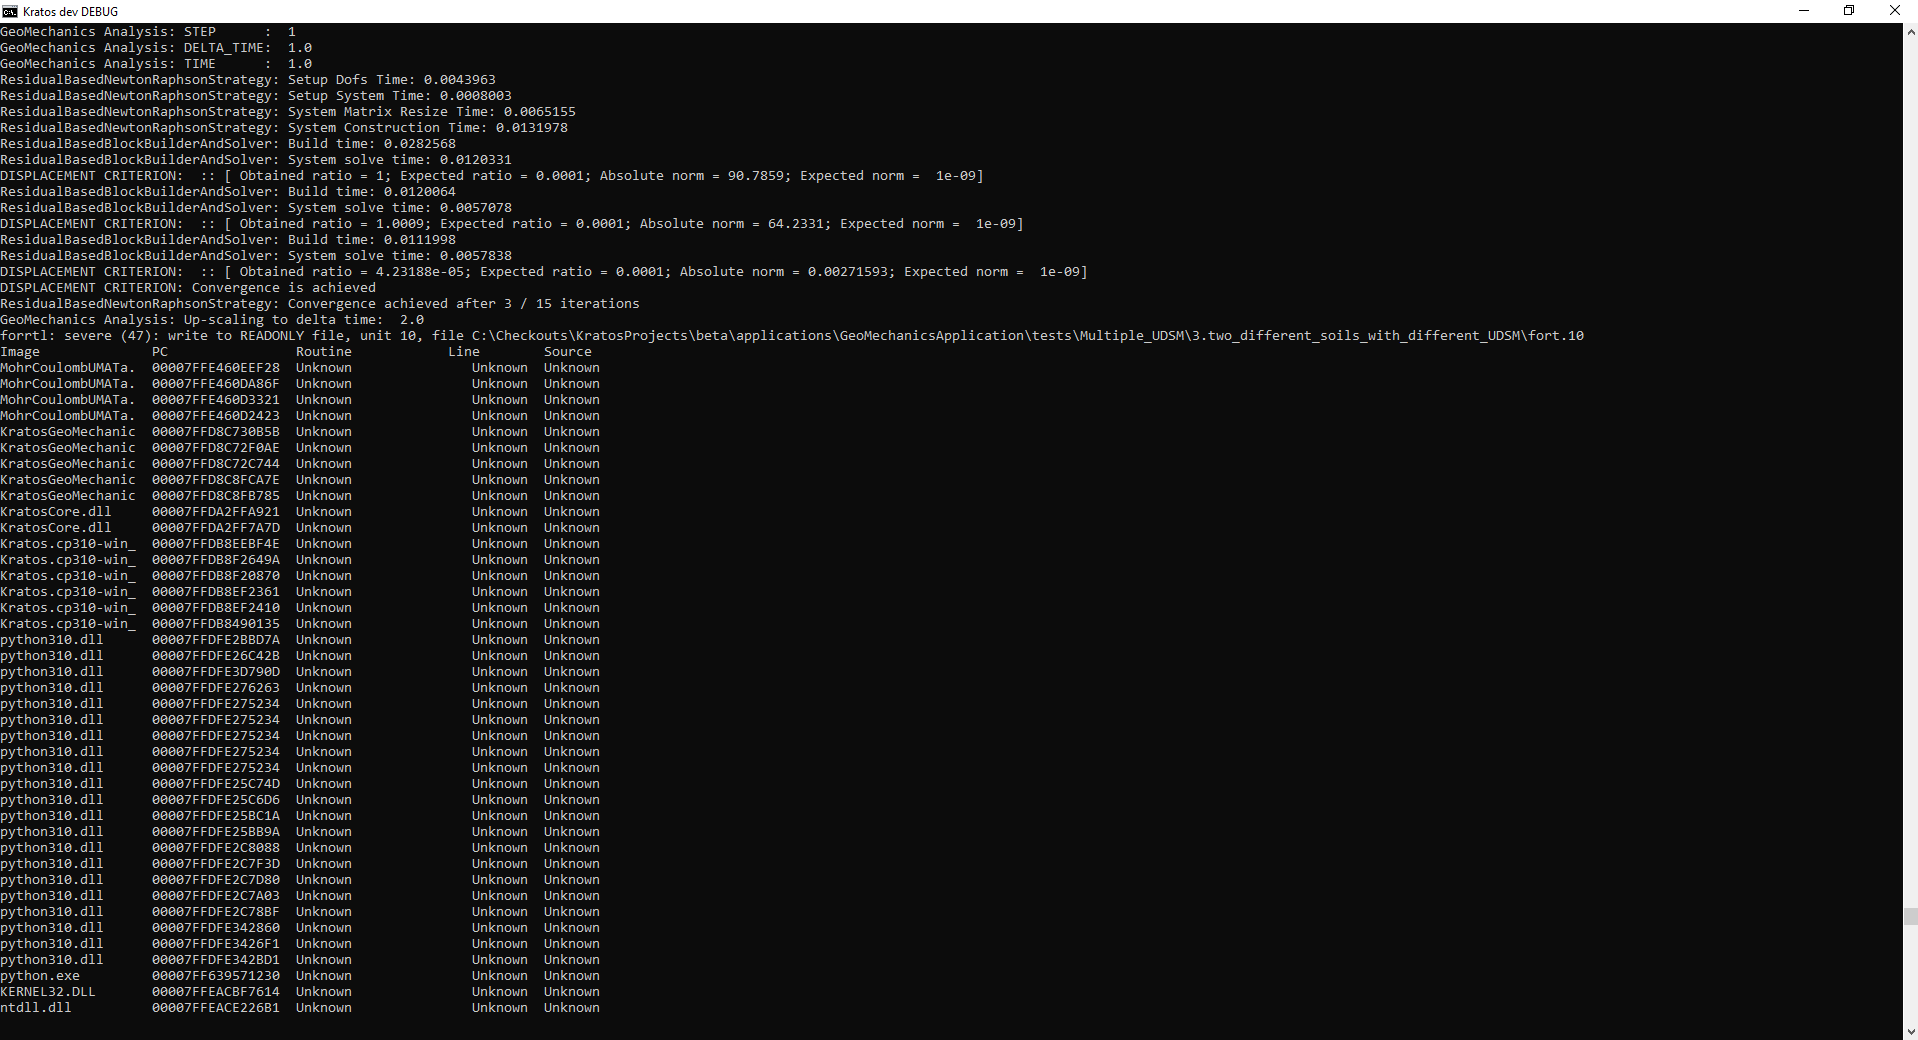Click address '00007FFD8C72F0AE'
Image resolution: width=1918 pixels, height=1040 pixels.
[216, 448]
